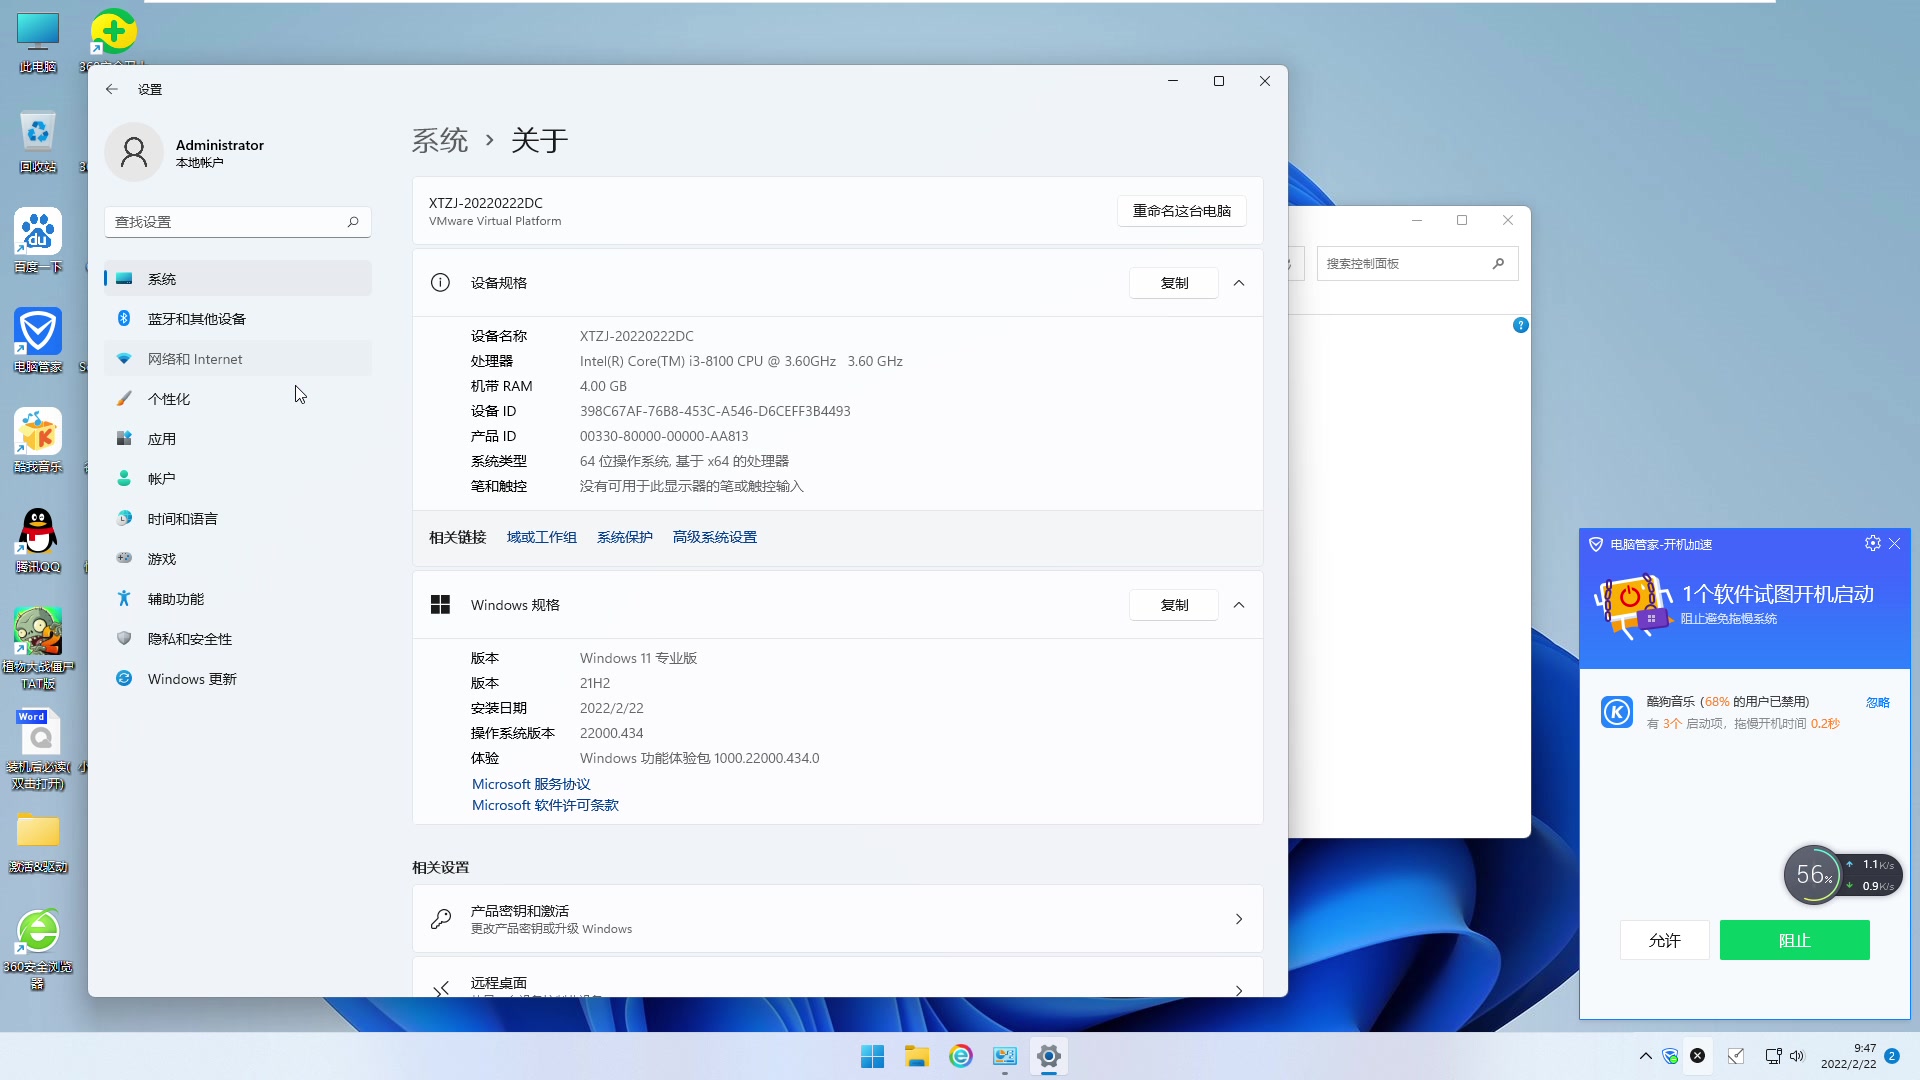
Task: Click the network tray icon
Action: [x=1773, y=1056]
